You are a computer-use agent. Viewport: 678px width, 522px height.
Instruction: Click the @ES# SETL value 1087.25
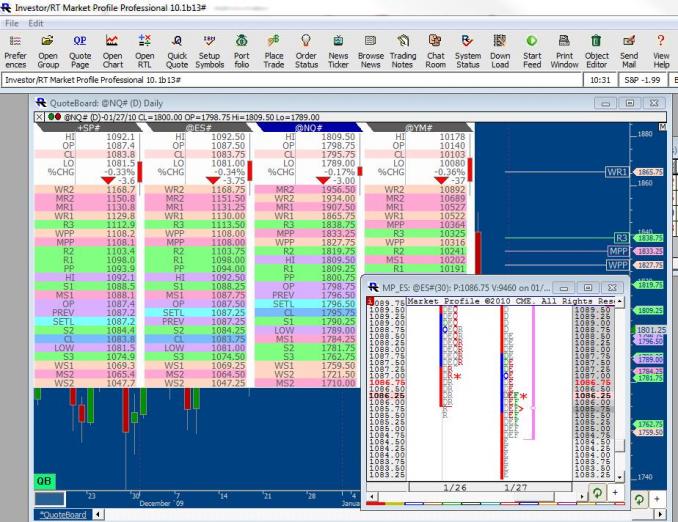[228, 312]
